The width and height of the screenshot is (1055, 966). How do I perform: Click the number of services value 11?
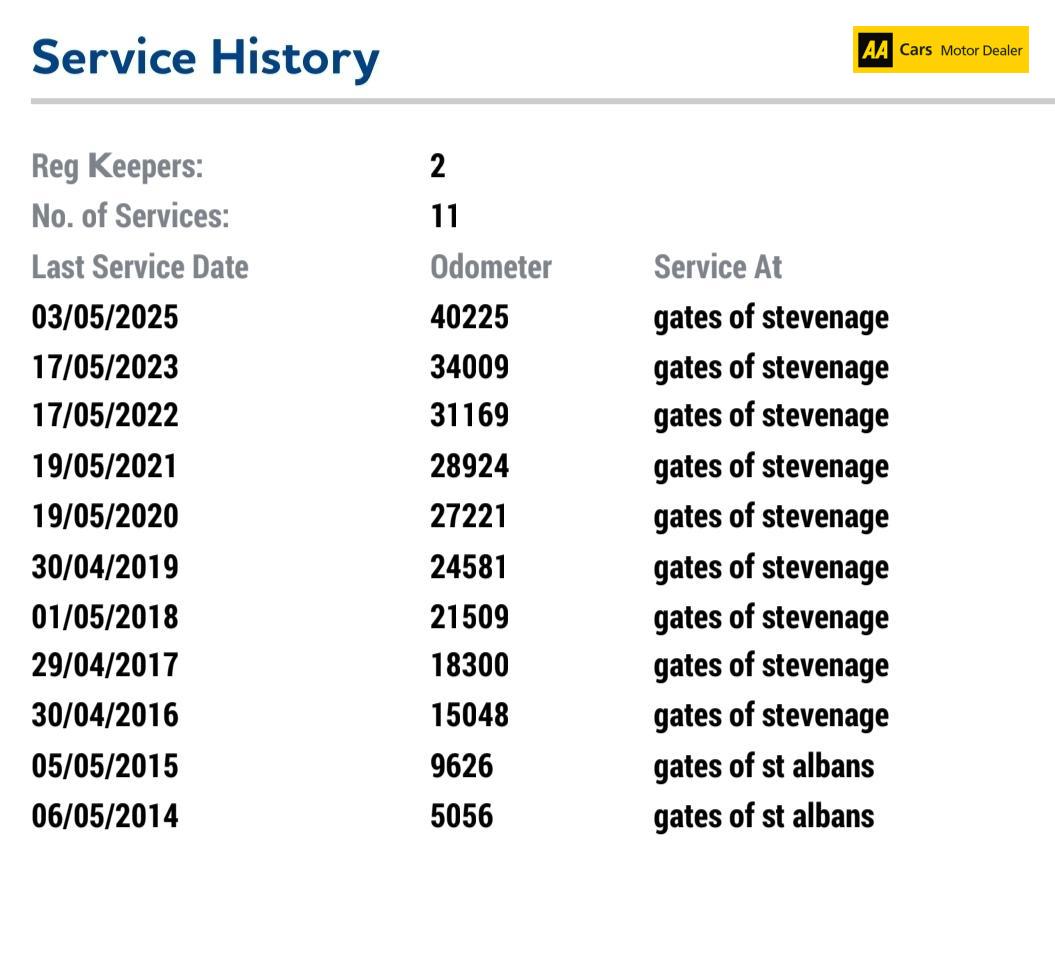pos(444,216)
